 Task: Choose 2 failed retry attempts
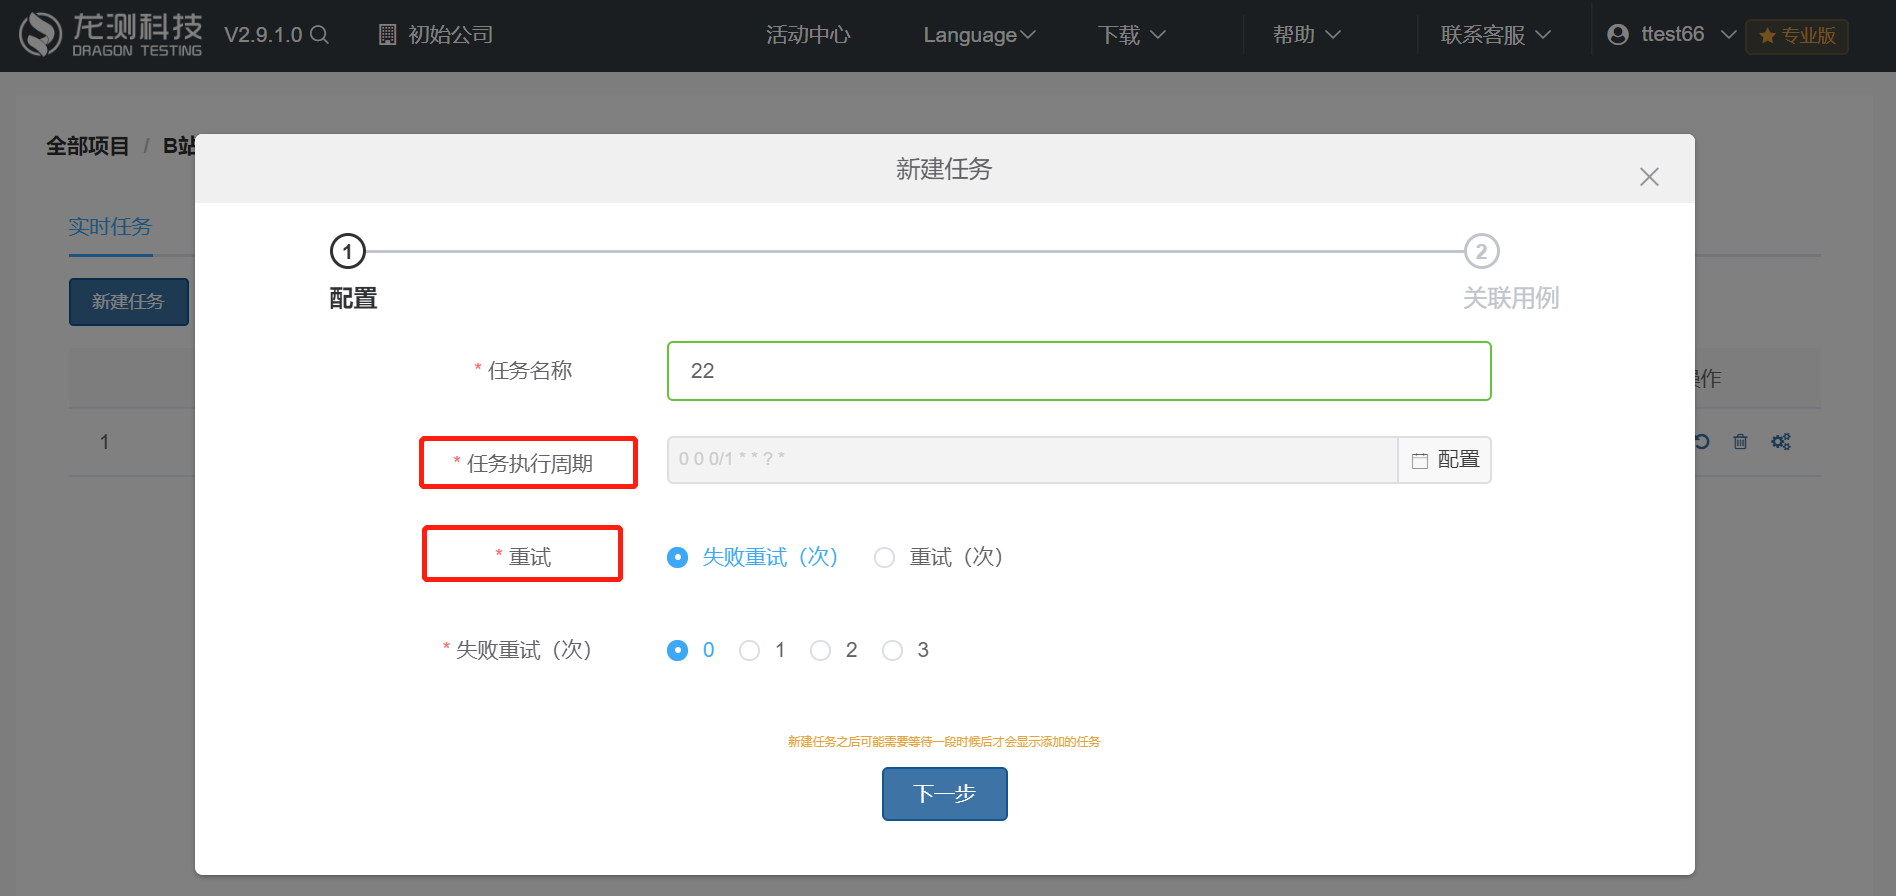(x=820, y=650)
